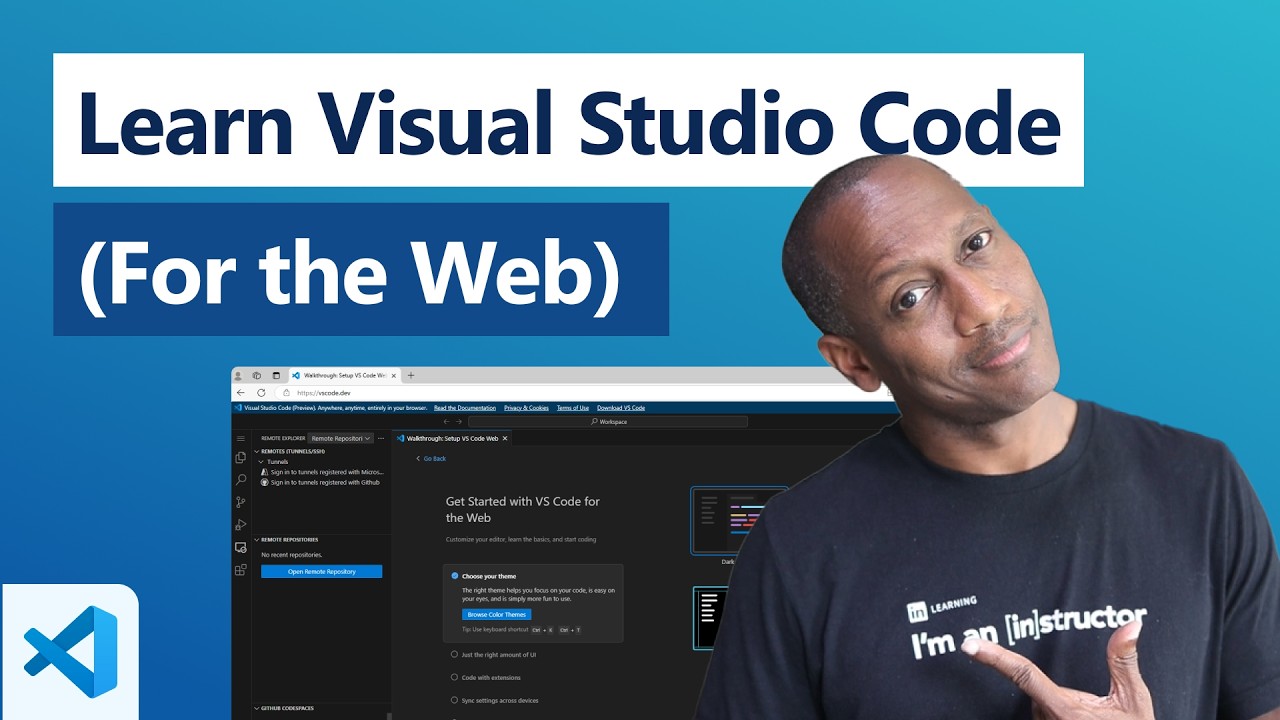Screen dimensions: 1280x720
Task: Click the Workspace command center search box
Action: pos(608,422)
